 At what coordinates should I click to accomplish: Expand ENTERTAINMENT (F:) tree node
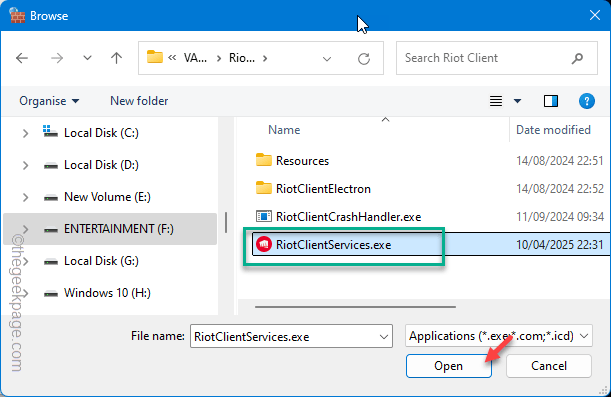point(25,229)
